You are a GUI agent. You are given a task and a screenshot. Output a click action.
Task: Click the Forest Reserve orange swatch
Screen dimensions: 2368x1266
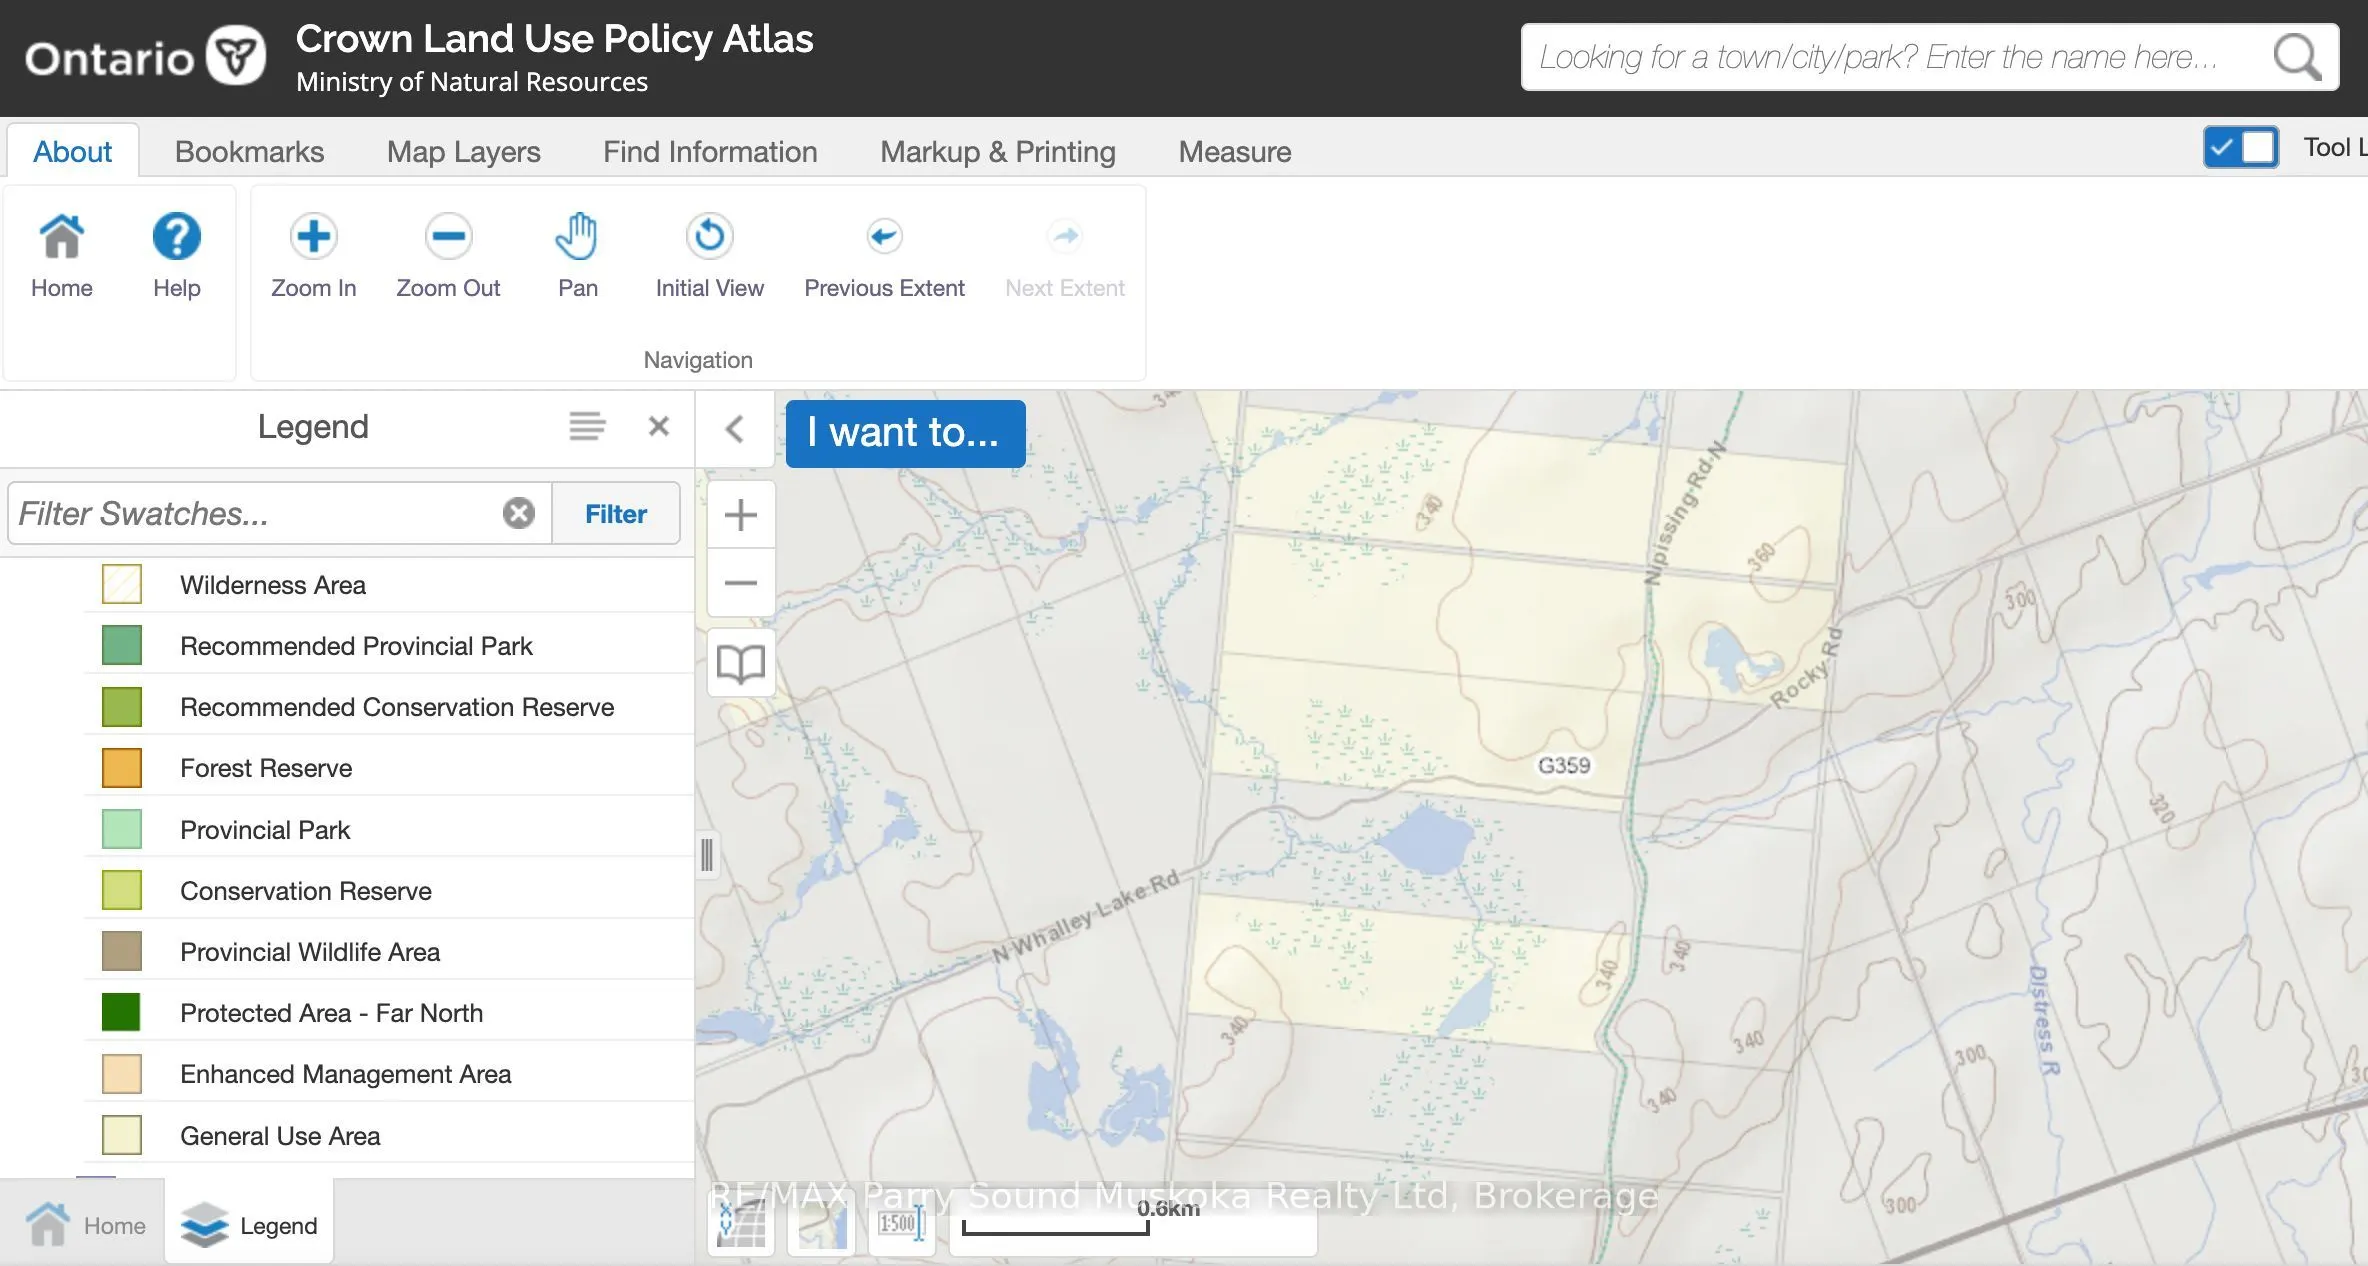click(x=122, y=768)
